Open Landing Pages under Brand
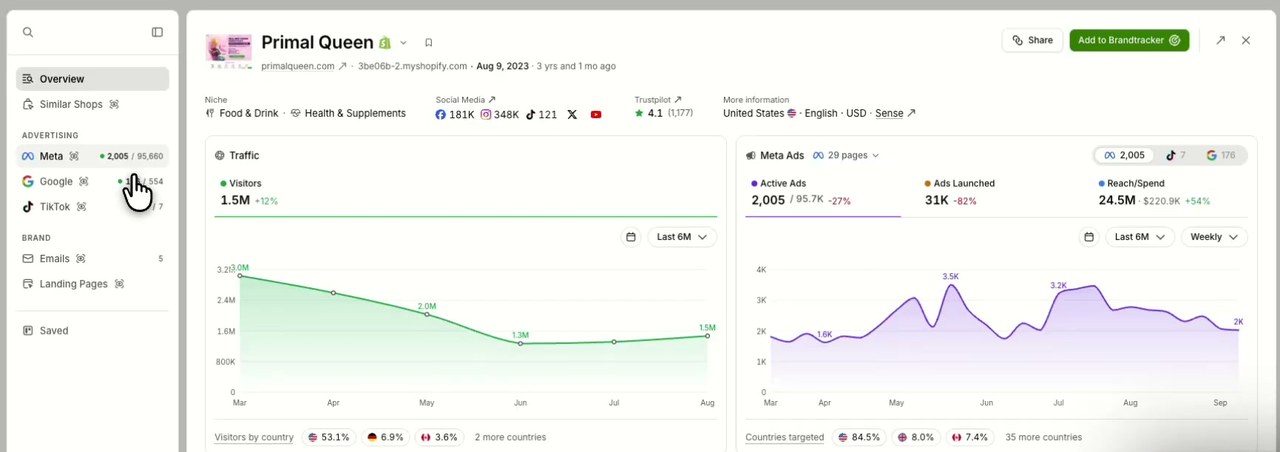This screenshot has height=452, width=1280. tap(92, 284)
